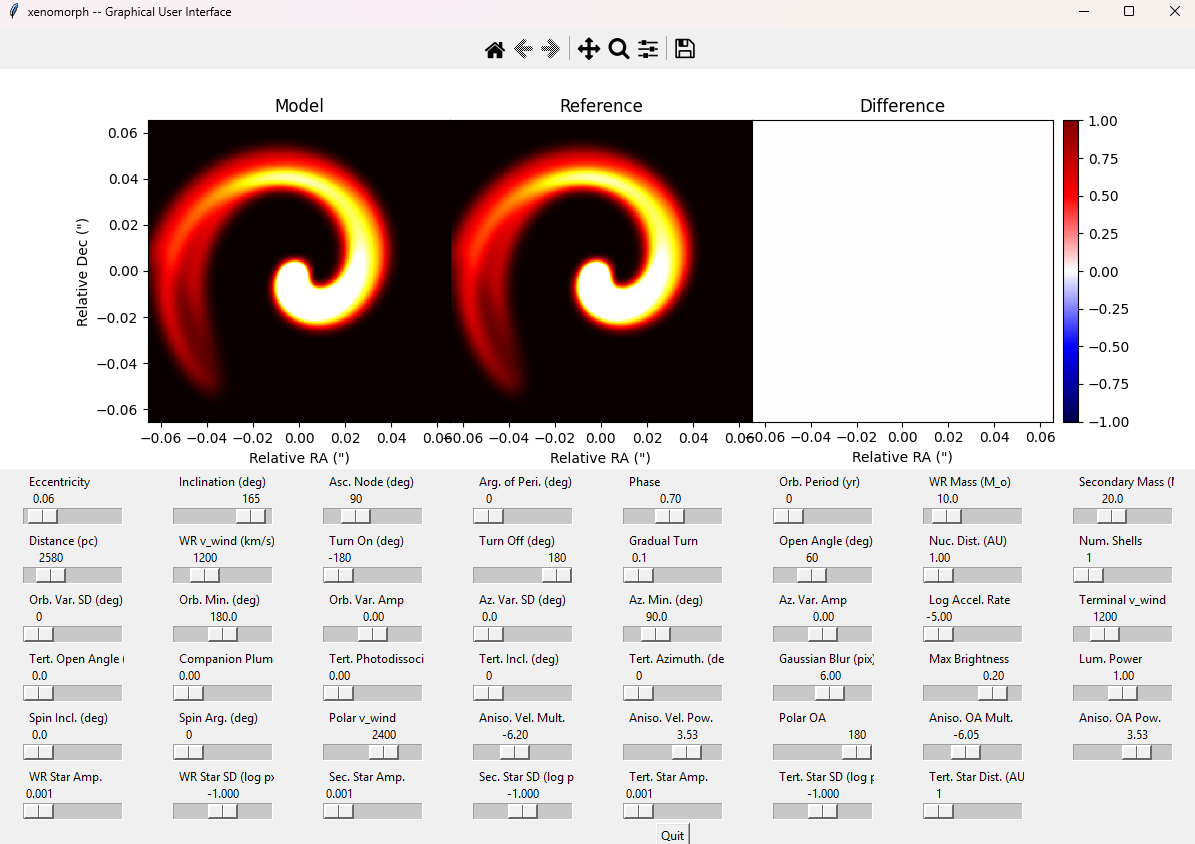The image size is (1195, 844).
Task: Adjust the Phase slider
Action: [672, 516]
